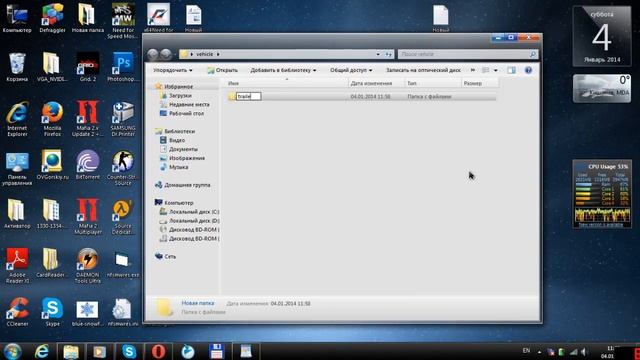Open the Изображения library
This screenshot has width=640, height=360.
tap(187, 158)
